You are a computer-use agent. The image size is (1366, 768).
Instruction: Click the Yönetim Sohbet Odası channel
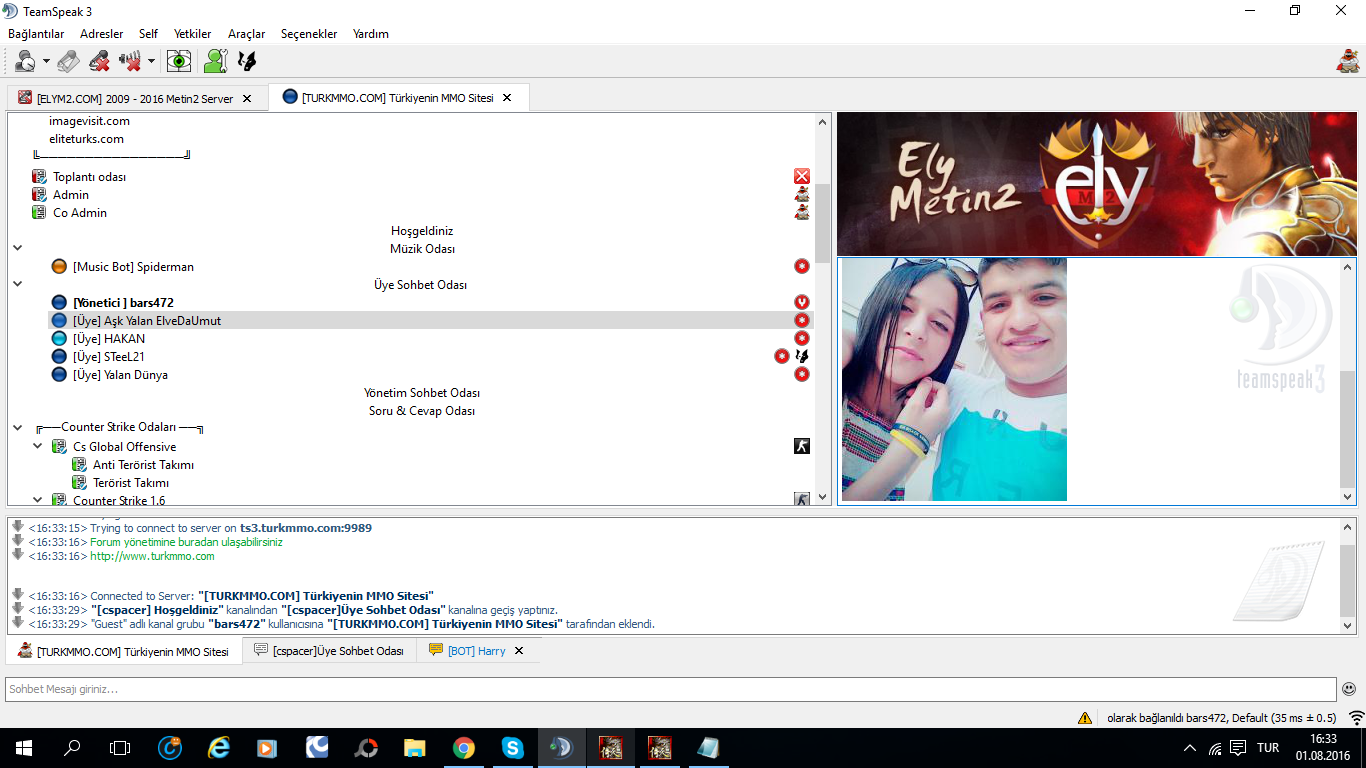click(x=422, y=393)
